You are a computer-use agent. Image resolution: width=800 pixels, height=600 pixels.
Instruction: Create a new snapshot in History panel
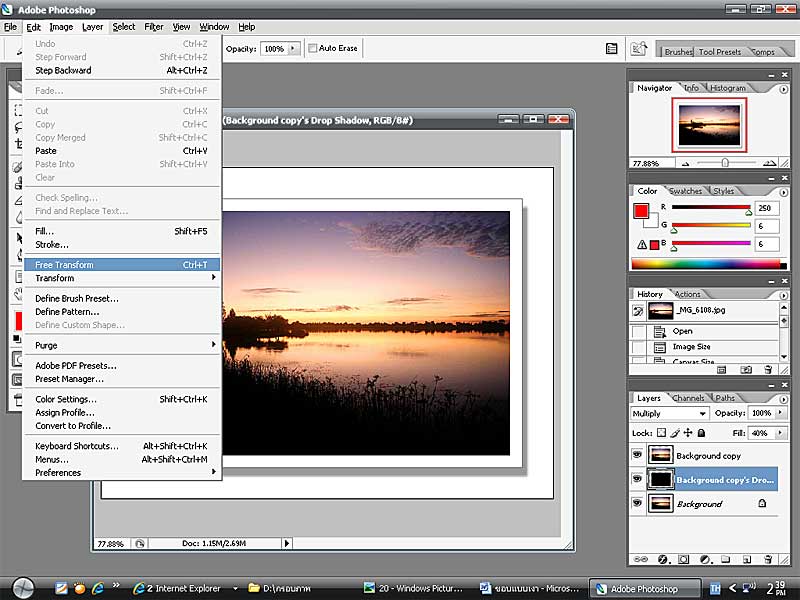[746, 370]
